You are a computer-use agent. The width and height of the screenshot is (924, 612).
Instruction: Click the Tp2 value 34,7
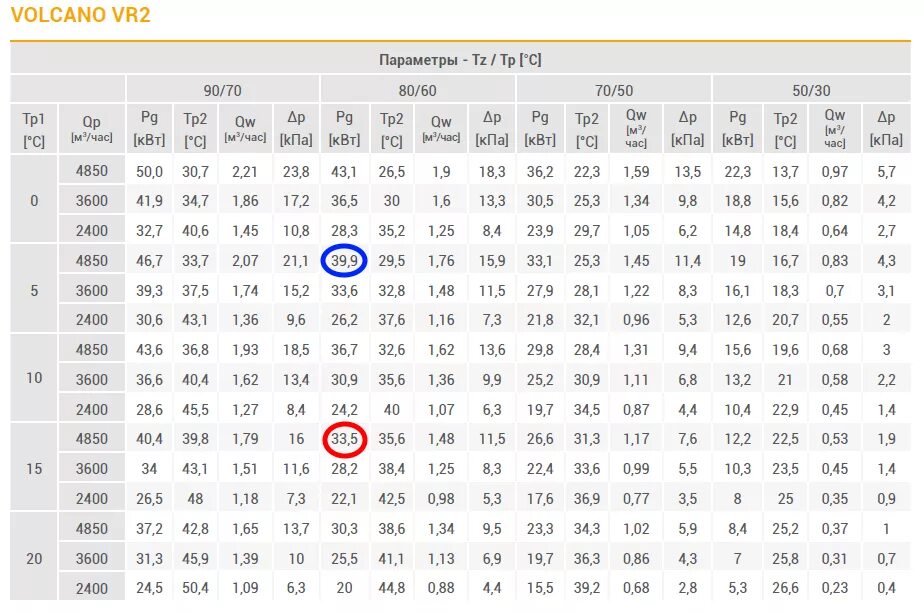point(195,201)
